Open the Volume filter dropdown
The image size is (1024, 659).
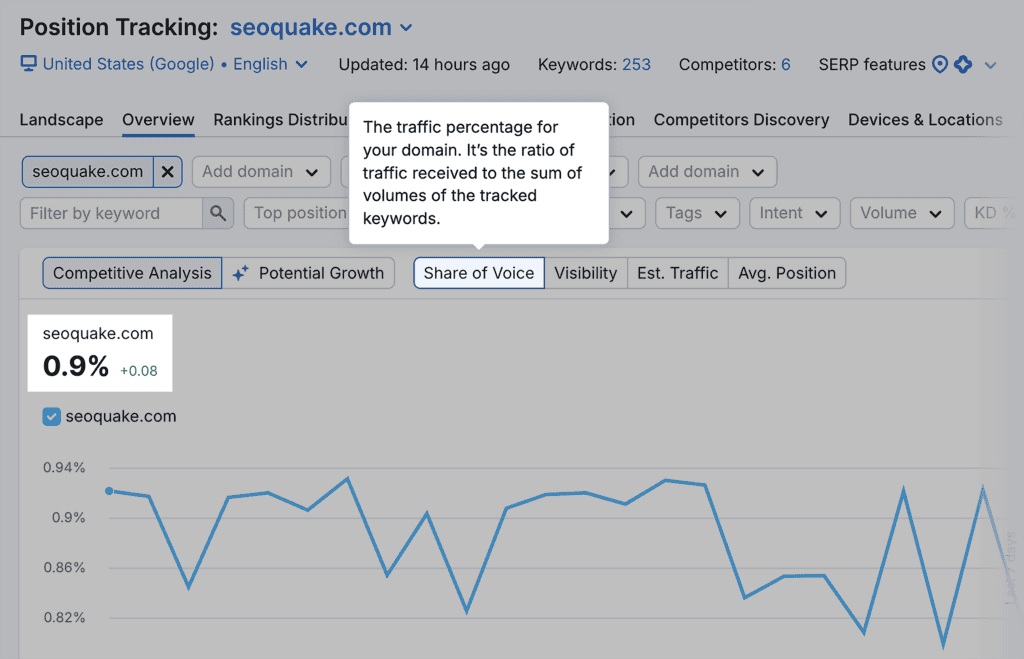pyautogui.click(x=901, y=213)
